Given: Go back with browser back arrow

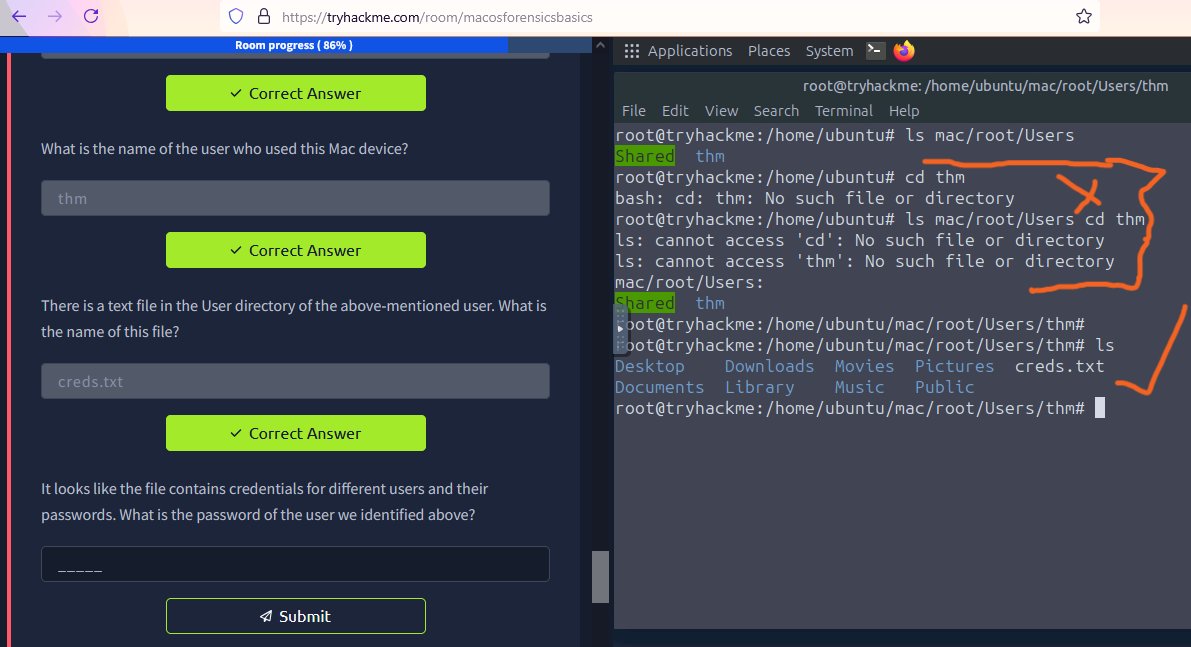Looking at the screenshot, I should (19, 16).
